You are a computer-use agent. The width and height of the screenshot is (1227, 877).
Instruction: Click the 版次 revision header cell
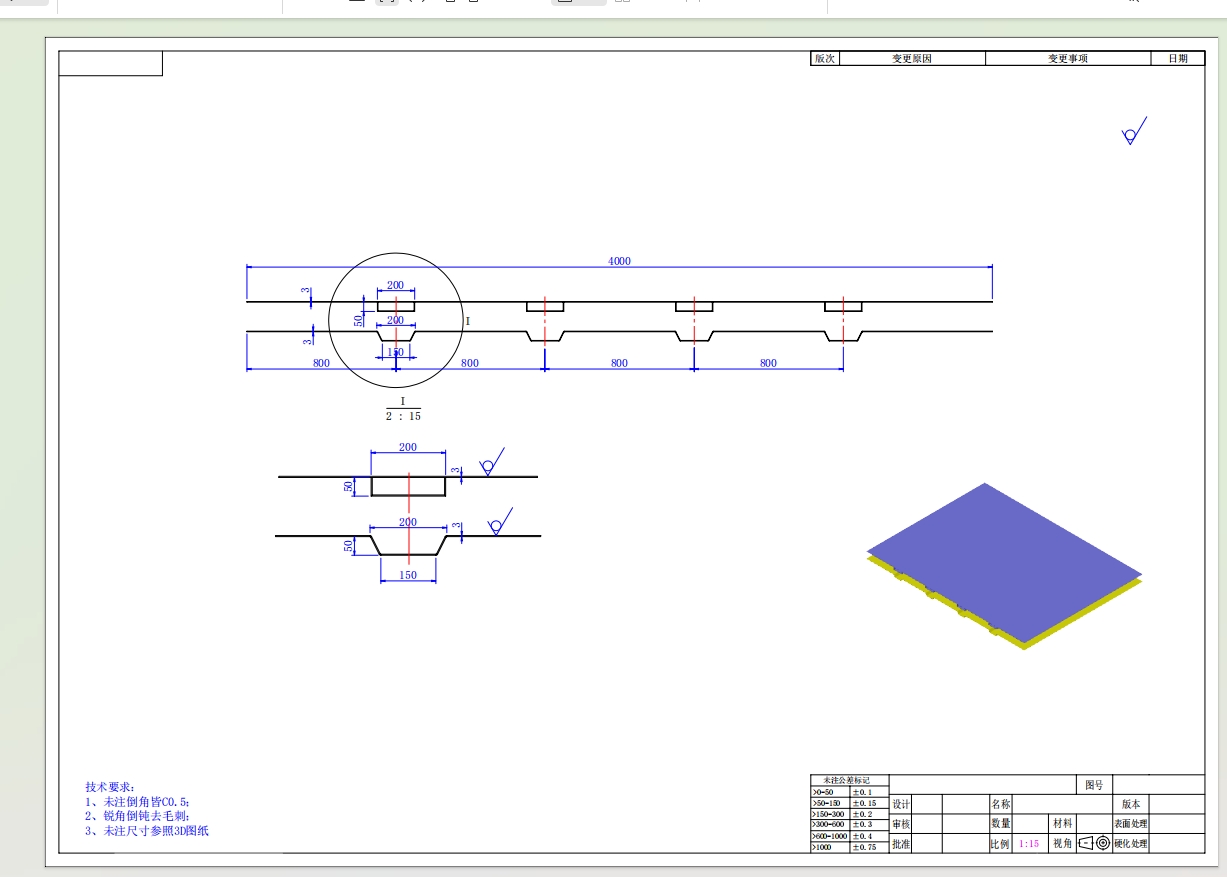(824, 59)
